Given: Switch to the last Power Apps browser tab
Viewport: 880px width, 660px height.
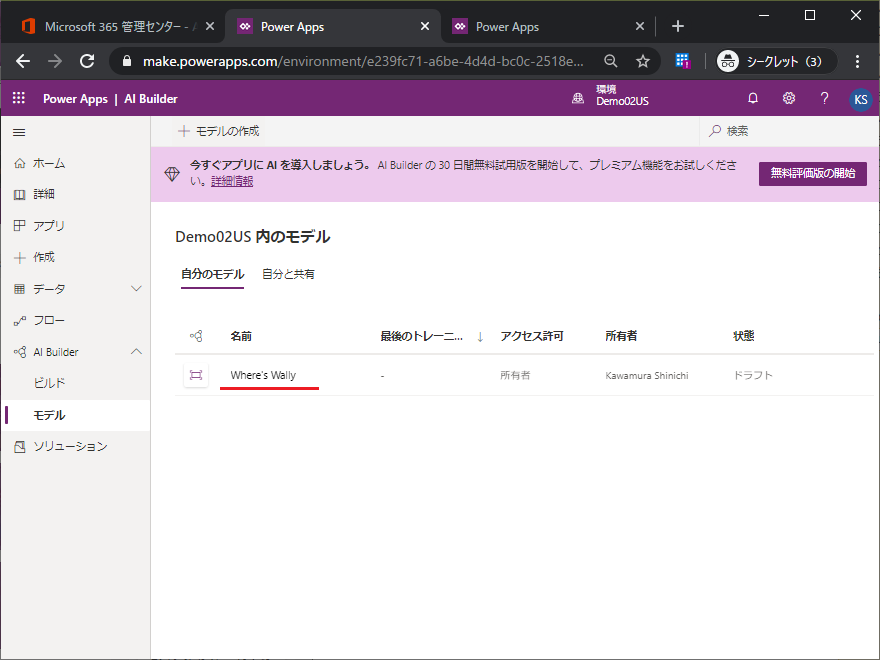Looking at the screenshot, I should [x=547, y=26].
